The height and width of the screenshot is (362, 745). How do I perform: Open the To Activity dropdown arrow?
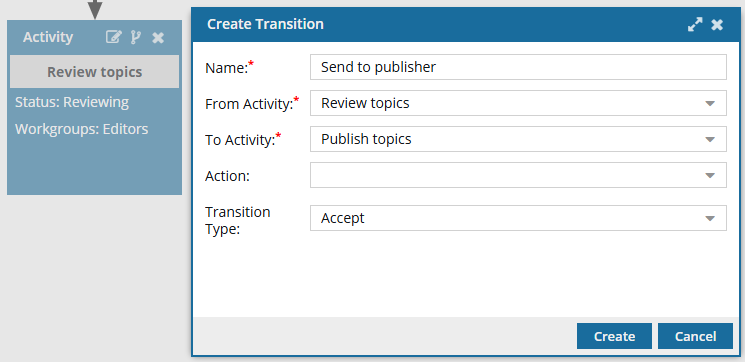710,139
